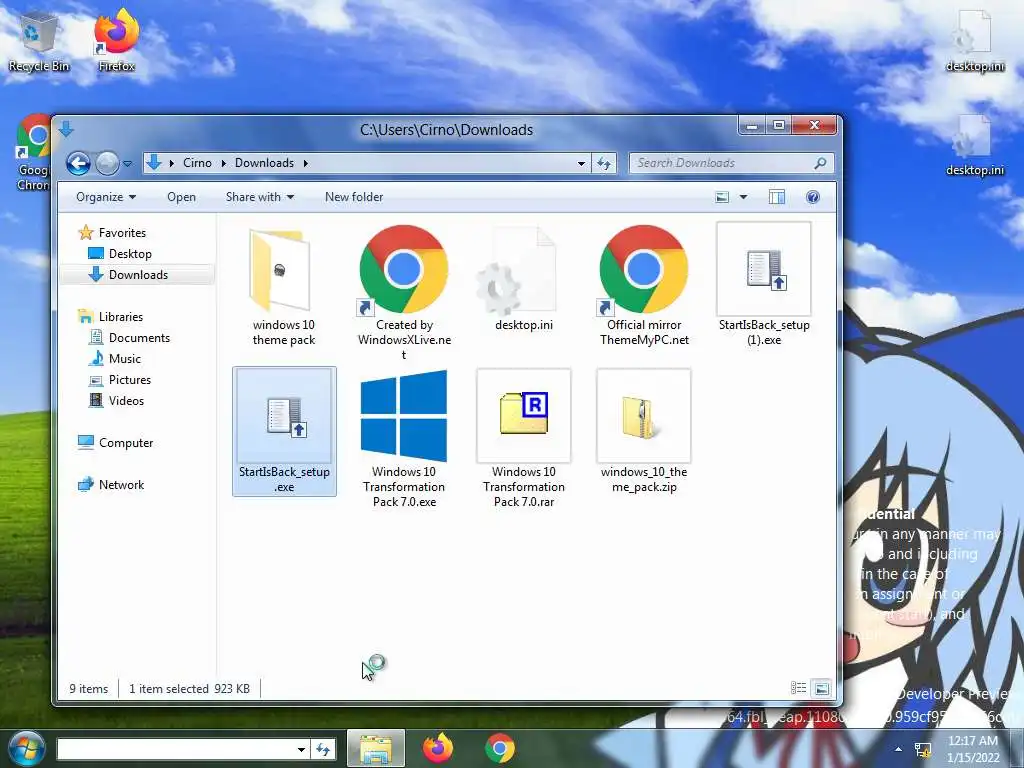Click the Back navigation arrow
This screenshot has width=1024, height=768.
tap(78, 163)
